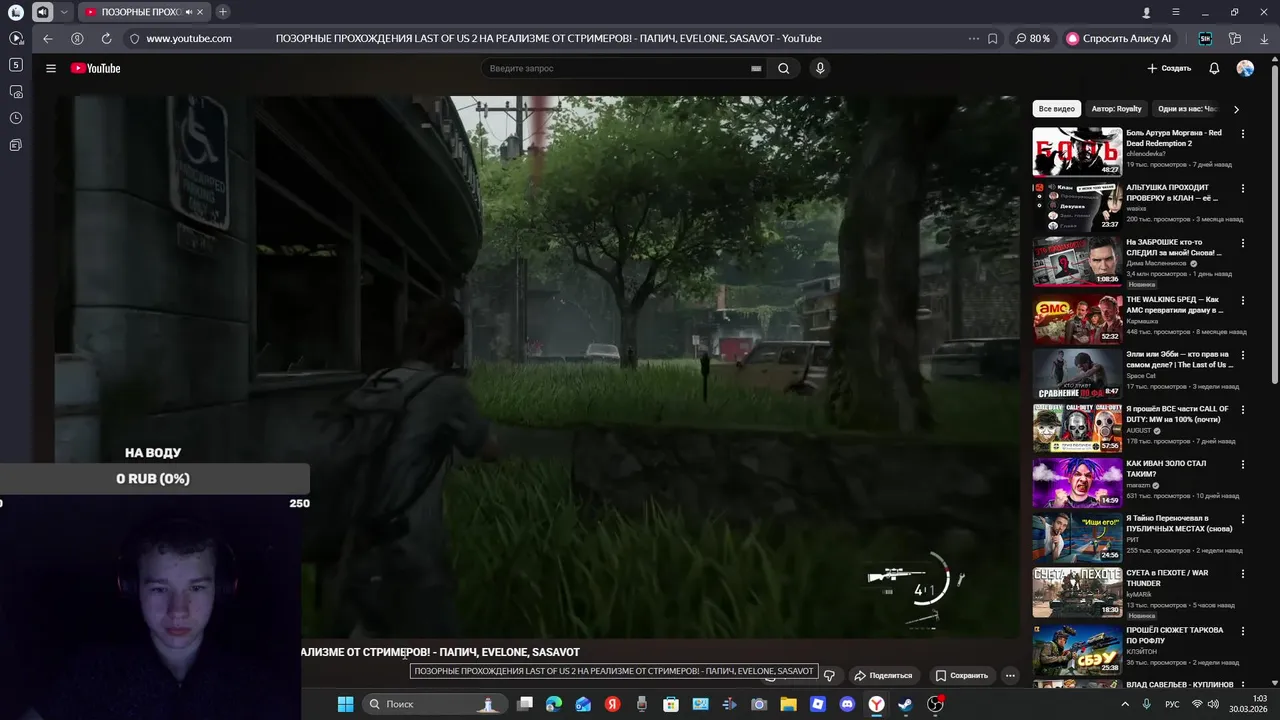This screenshot has height=720, width=1280.
Task: Open options menu for На ЗАБРОШКЕ video
Action: click(x=1243, y=243)
